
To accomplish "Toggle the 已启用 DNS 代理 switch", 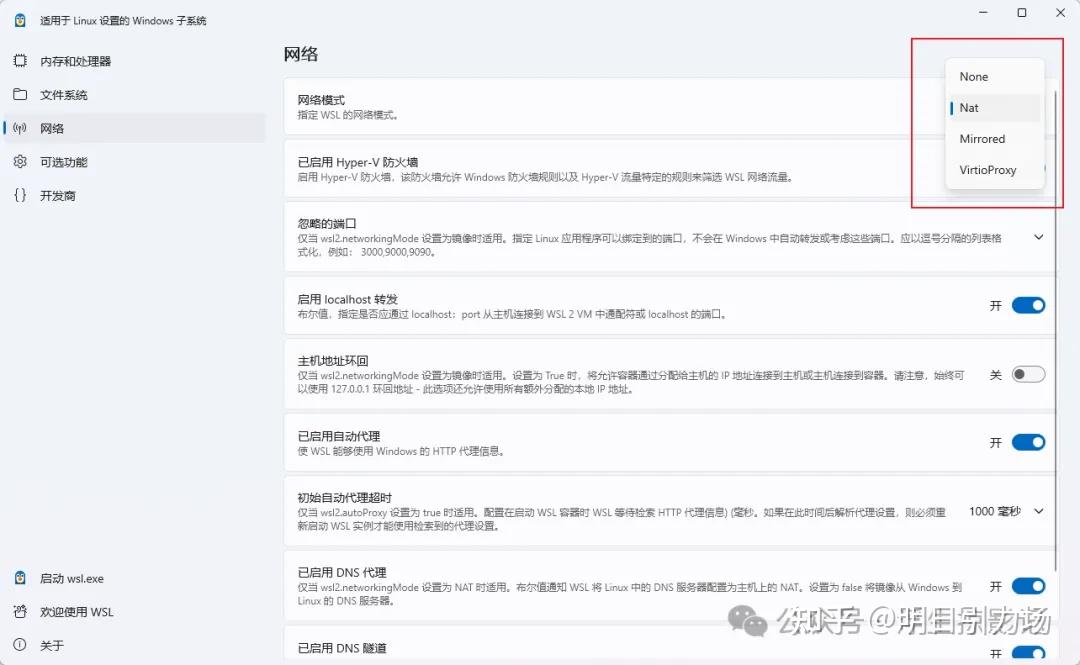I will pos(1028,586).
